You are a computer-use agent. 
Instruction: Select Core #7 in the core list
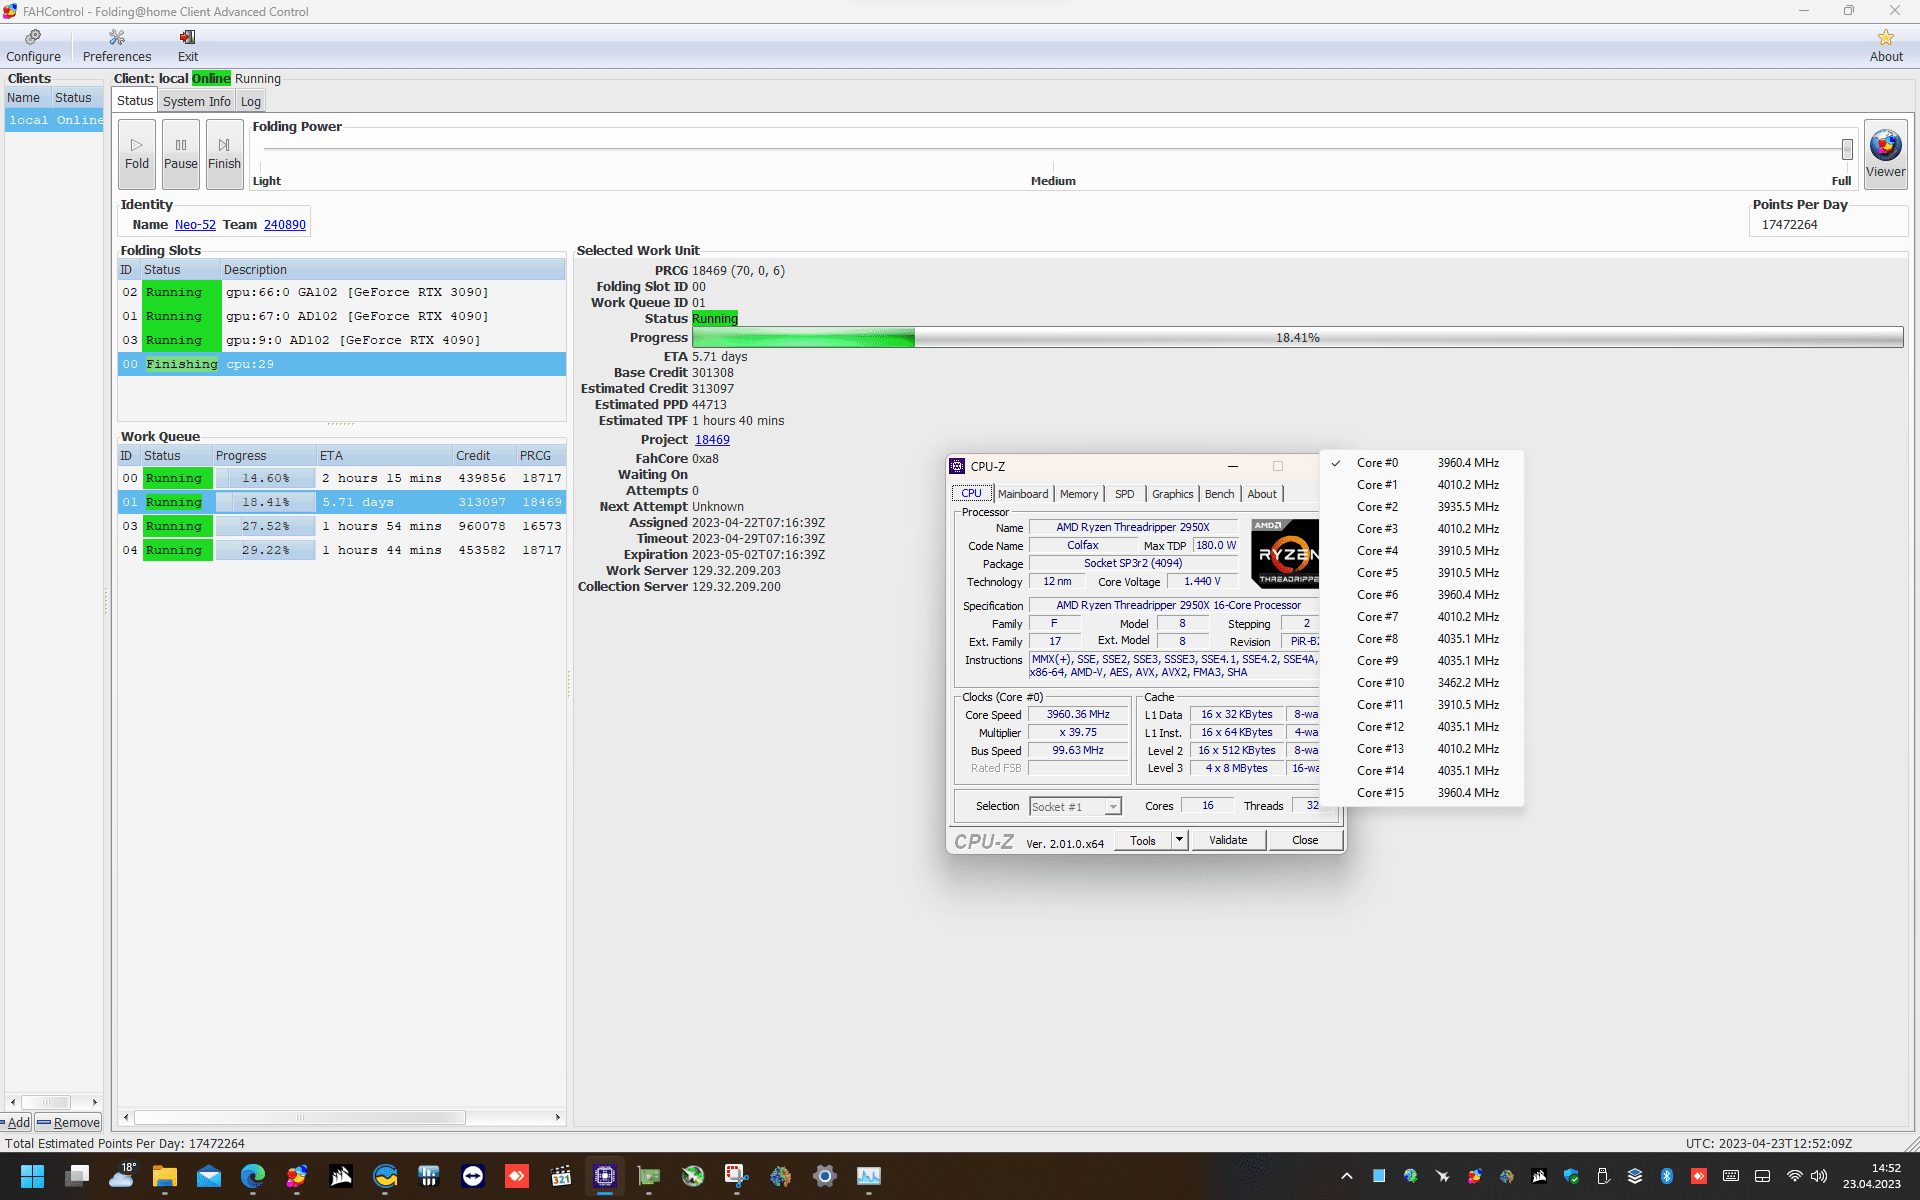pos(1422,617)
